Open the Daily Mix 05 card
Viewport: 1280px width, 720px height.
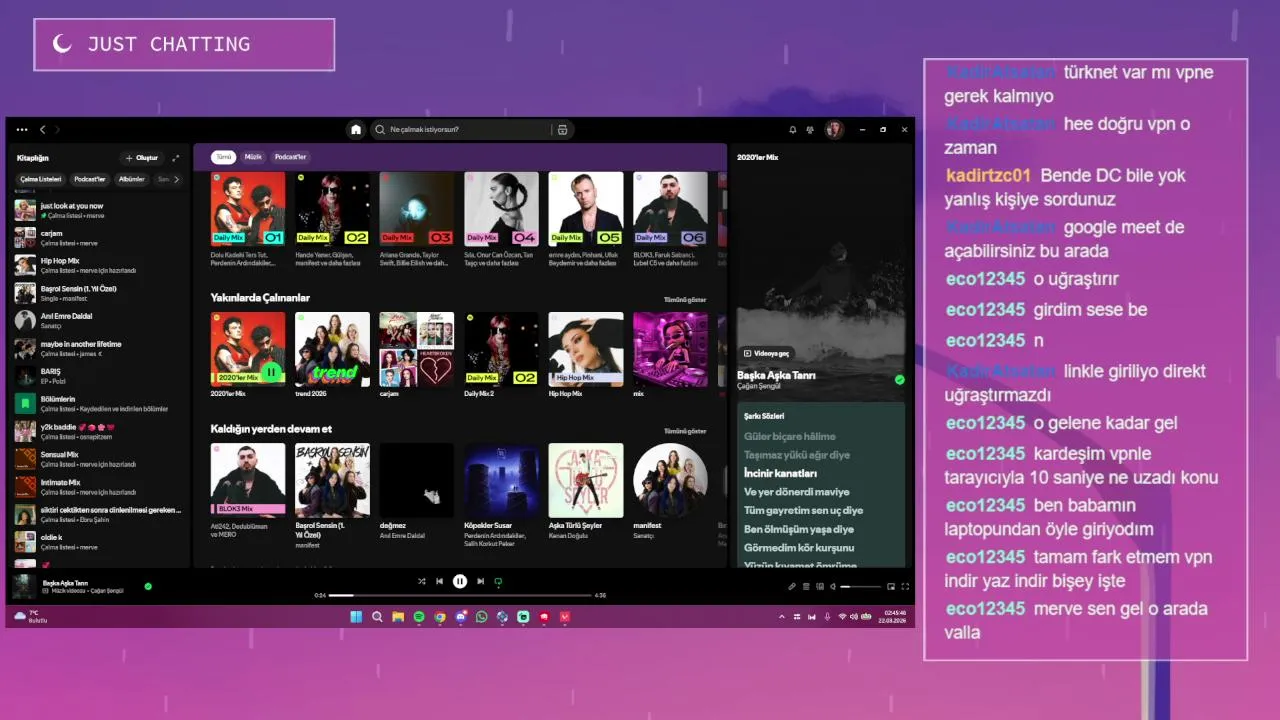point(586,217)
